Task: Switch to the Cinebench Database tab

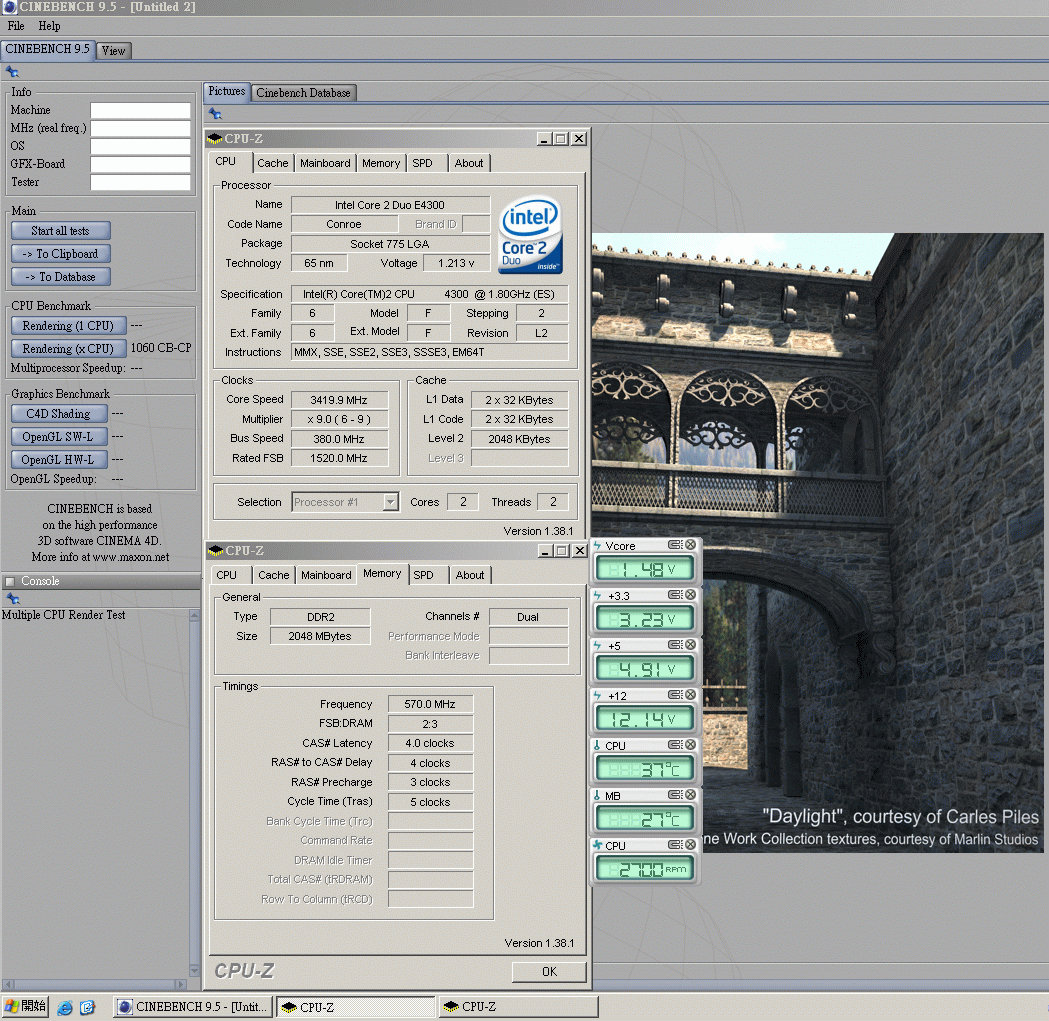Action: click(x=303, y=93)
